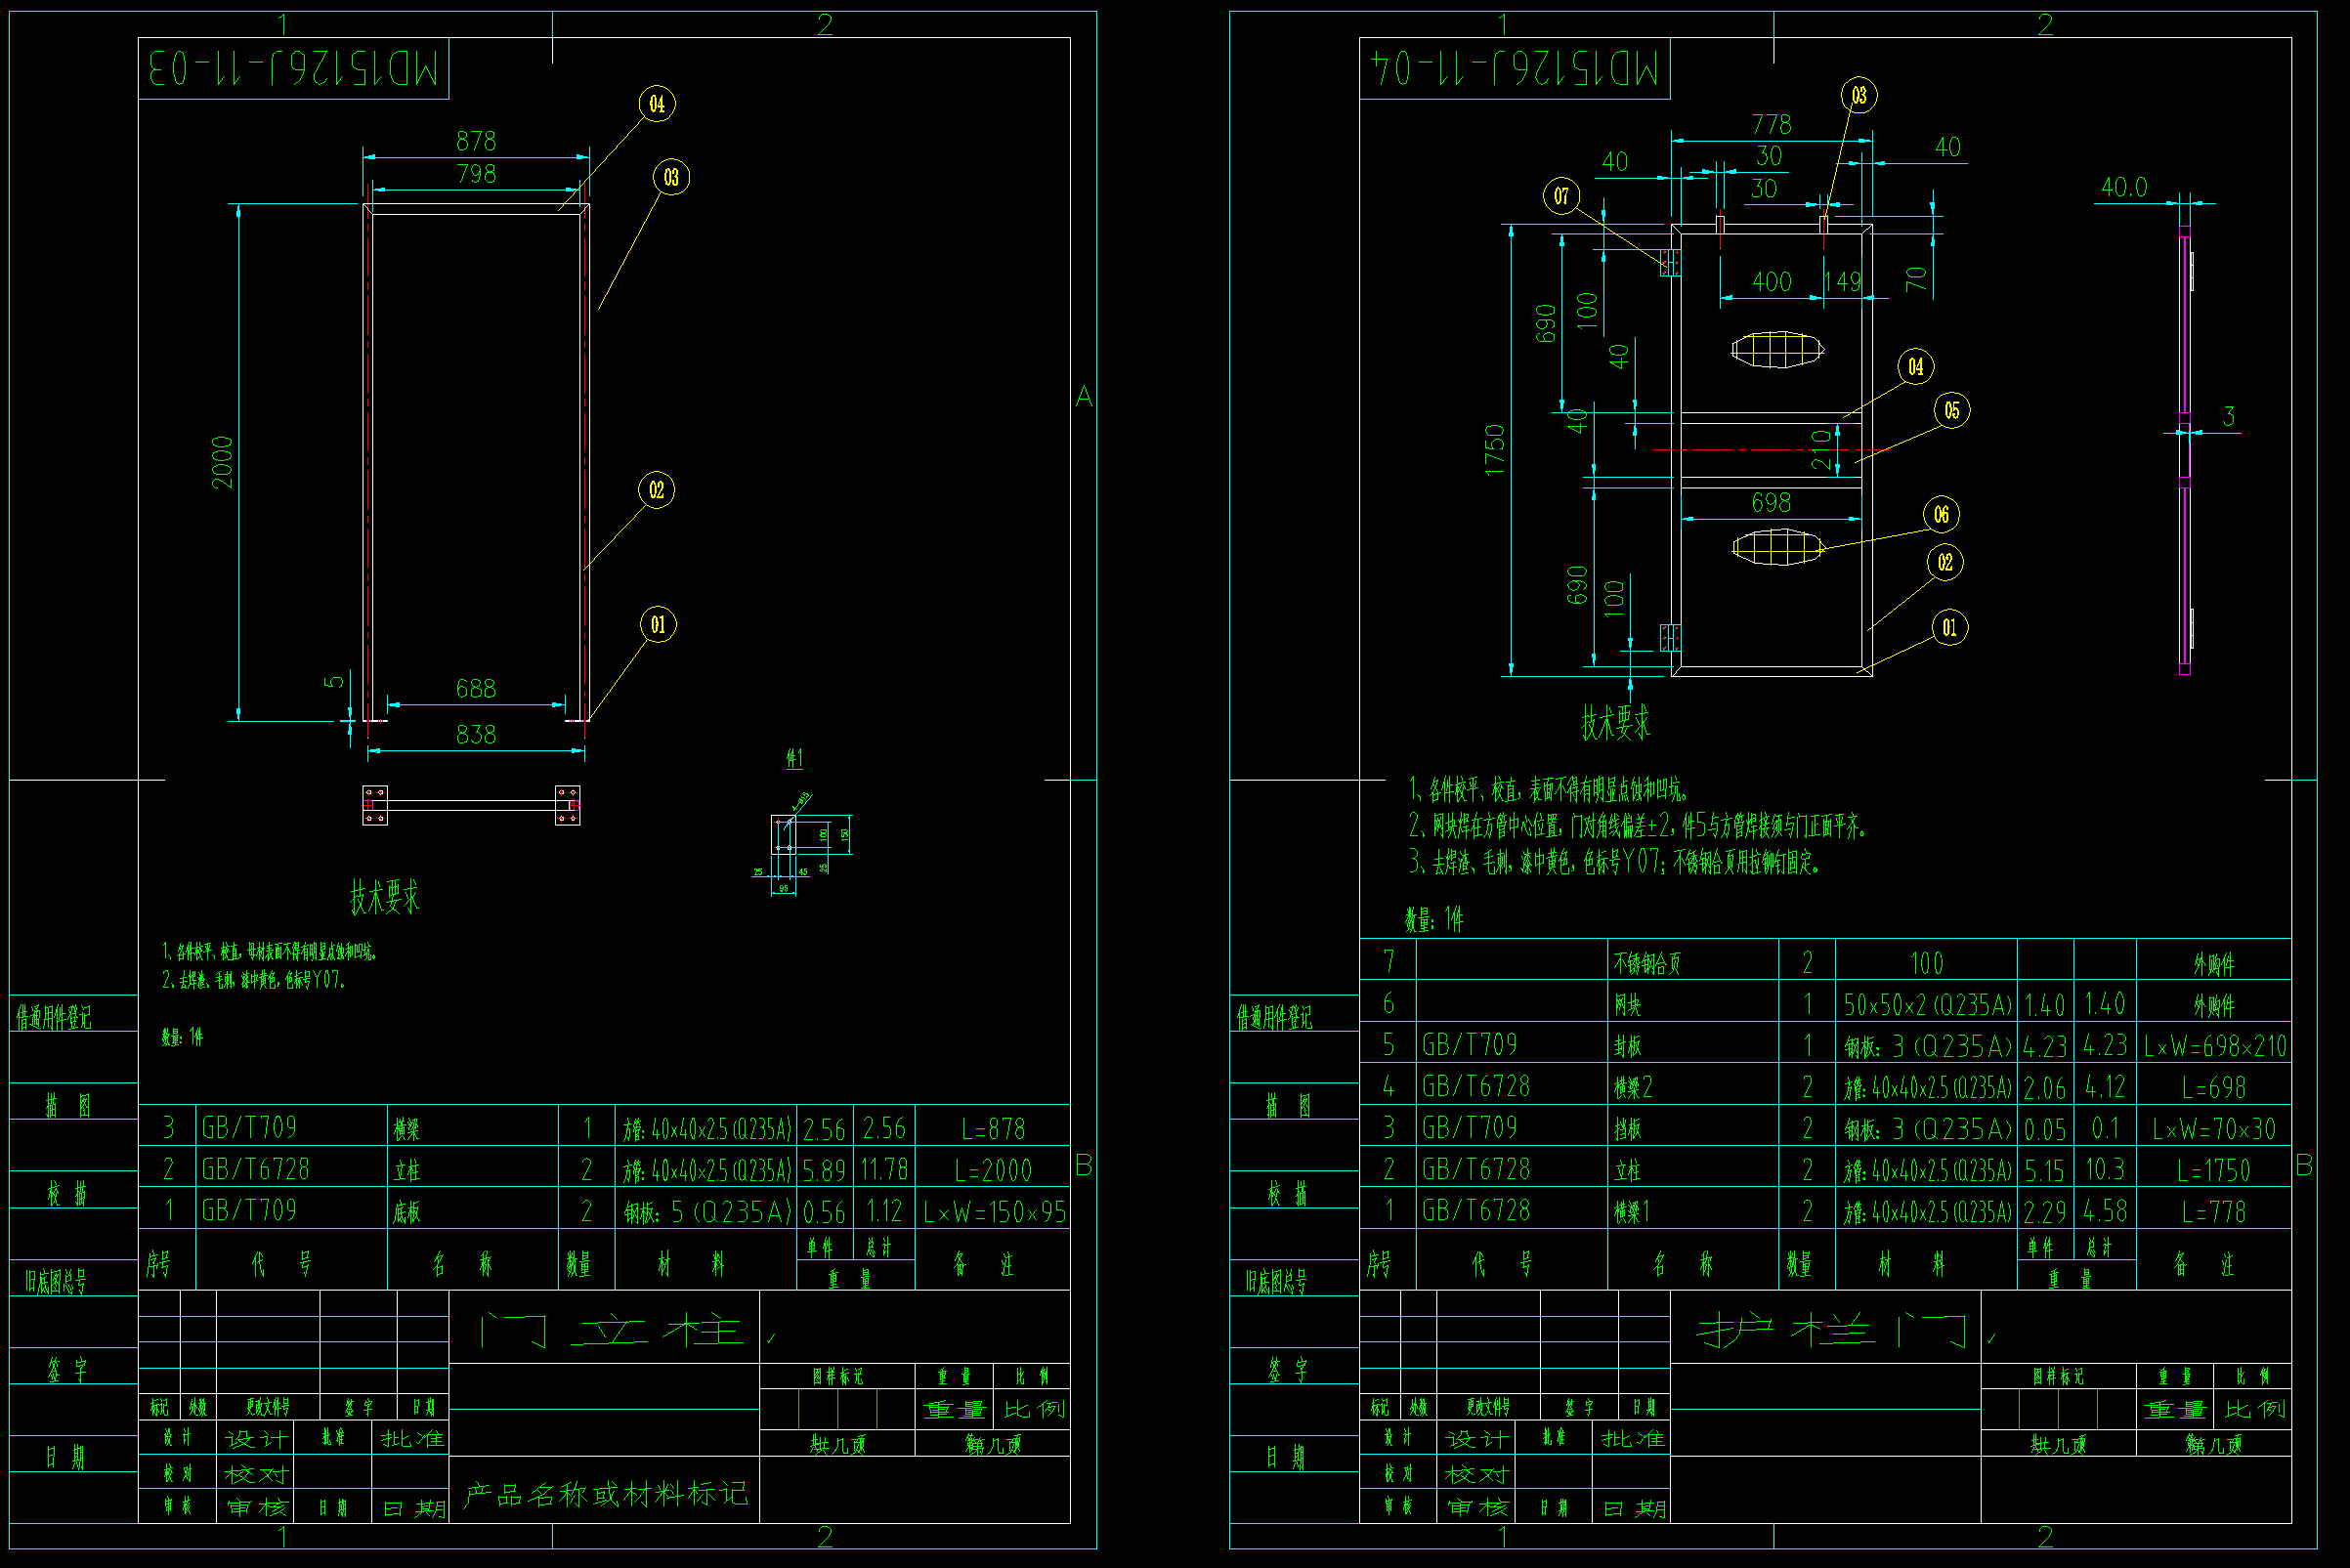Select the 不锈钢合页 parts list entry

pos(1647,964)
